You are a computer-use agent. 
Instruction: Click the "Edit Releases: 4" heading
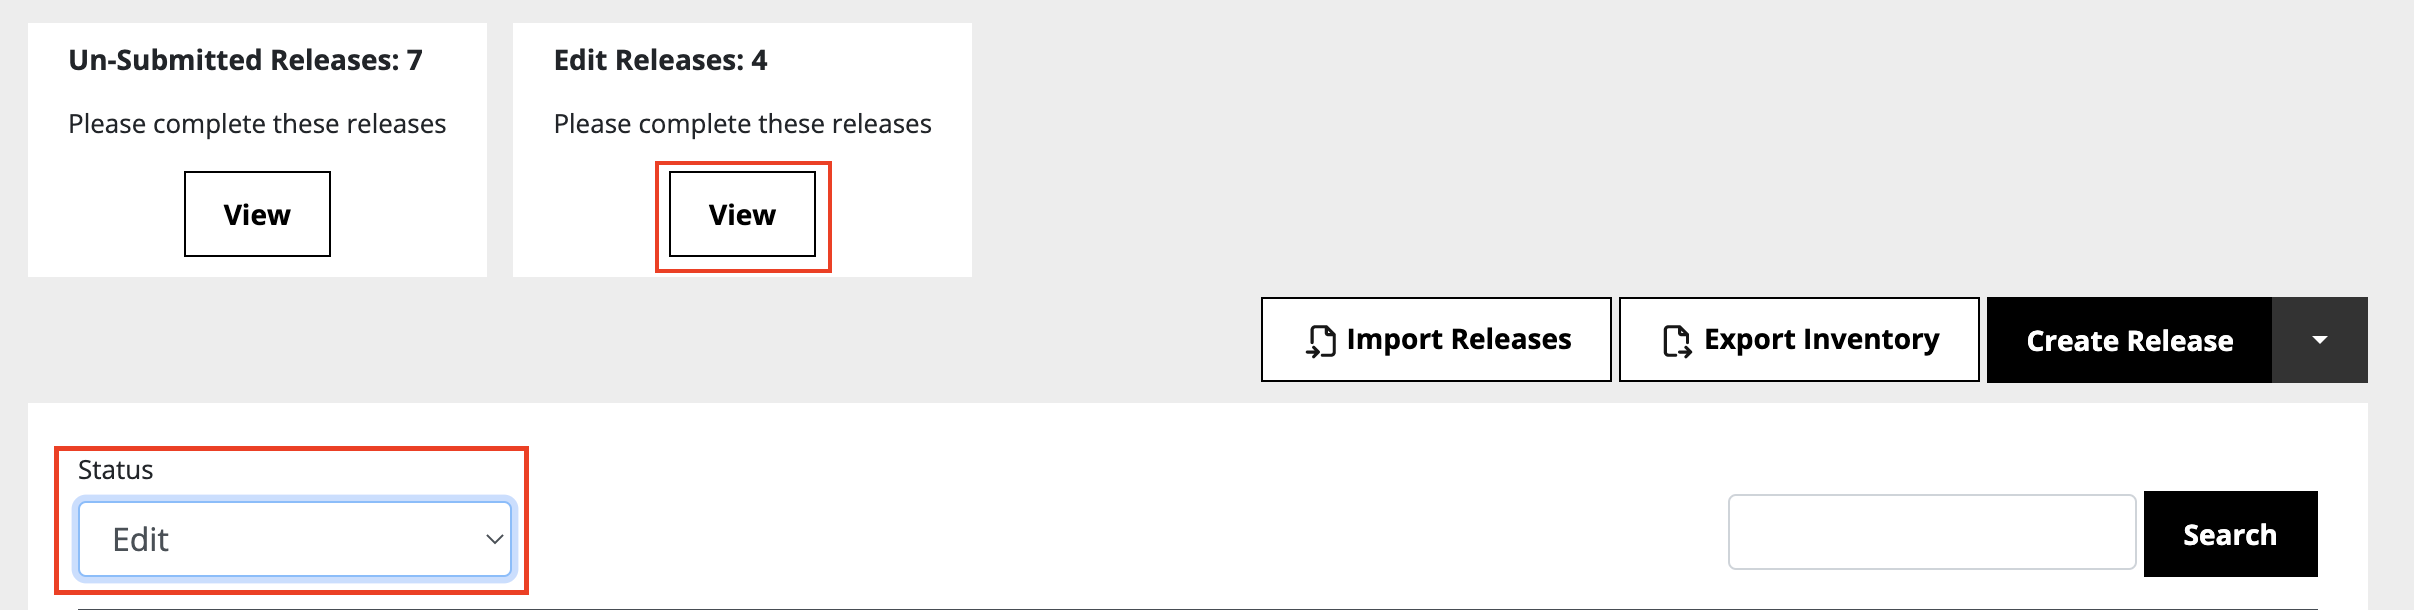pyautogui.click(x=661, y=60)
